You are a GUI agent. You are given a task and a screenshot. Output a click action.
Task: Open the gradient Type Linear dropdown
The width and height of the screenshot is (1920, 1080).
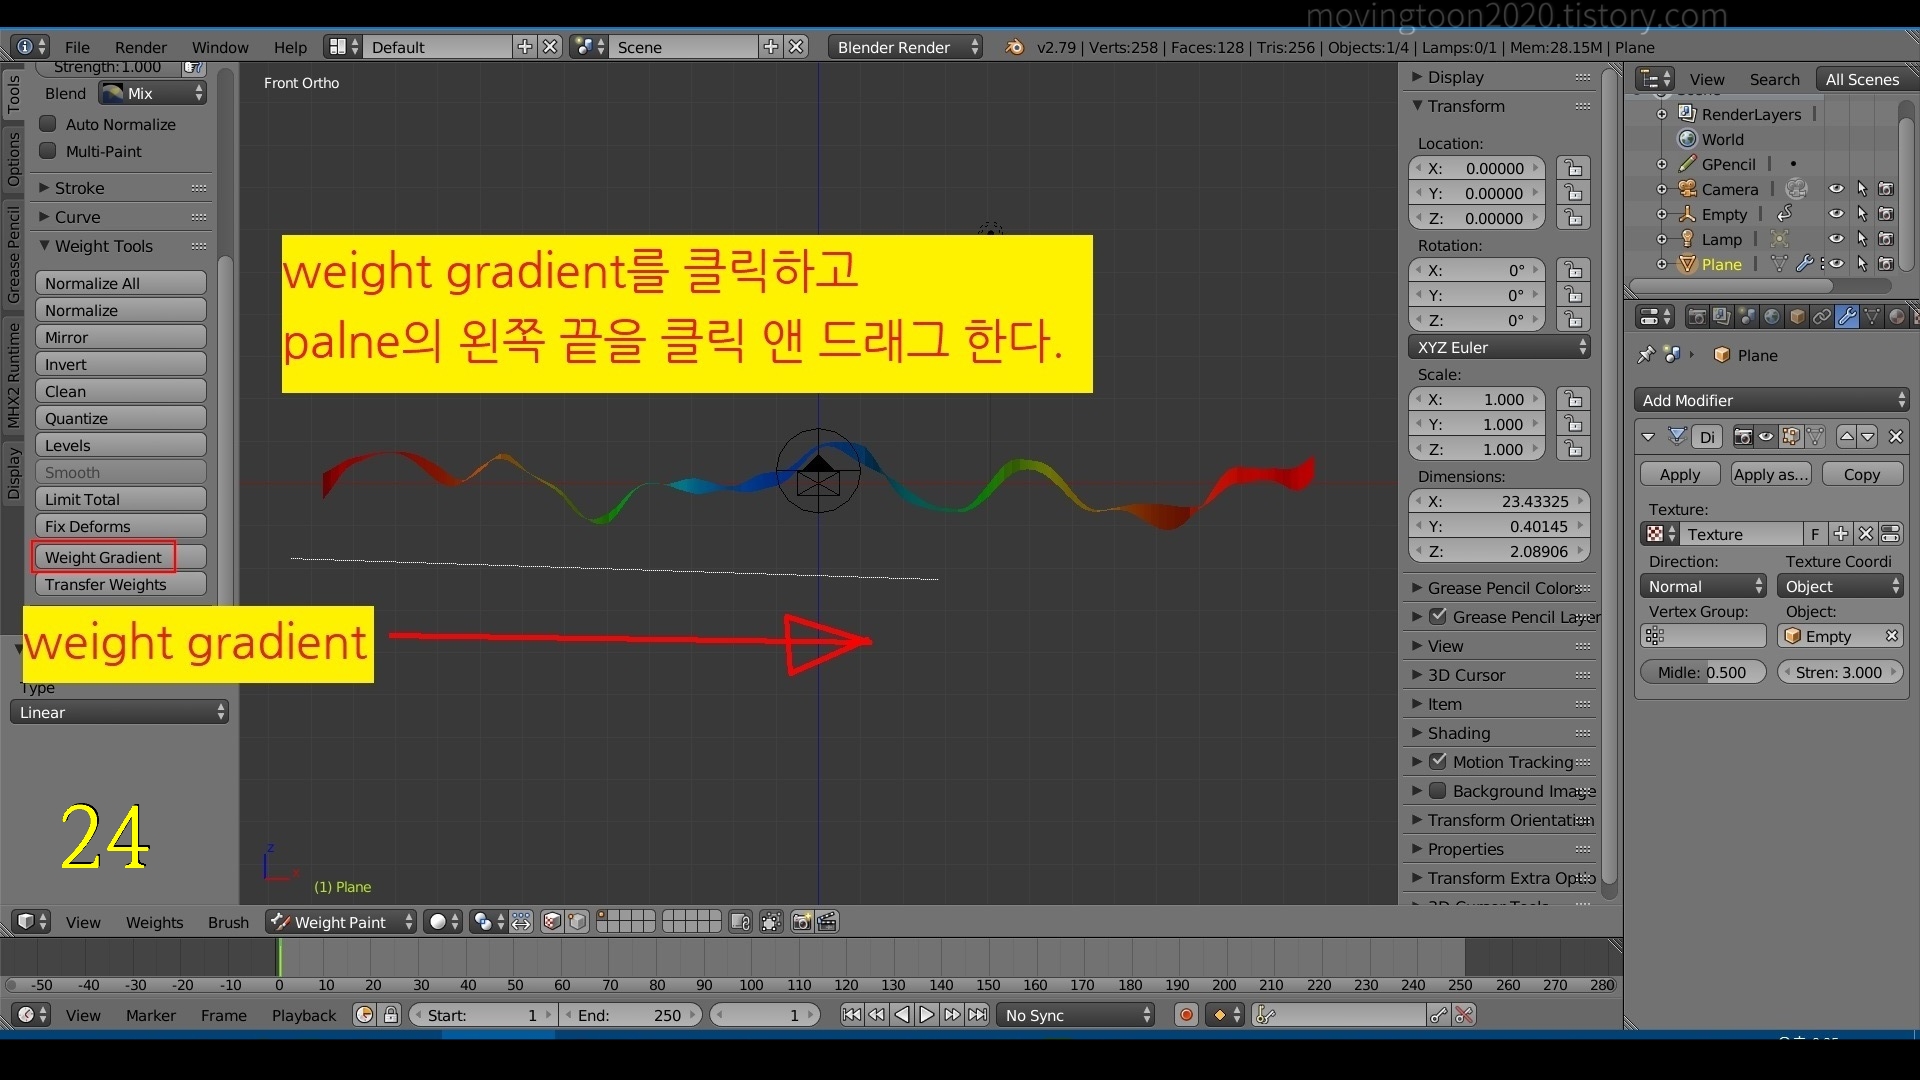120,712
